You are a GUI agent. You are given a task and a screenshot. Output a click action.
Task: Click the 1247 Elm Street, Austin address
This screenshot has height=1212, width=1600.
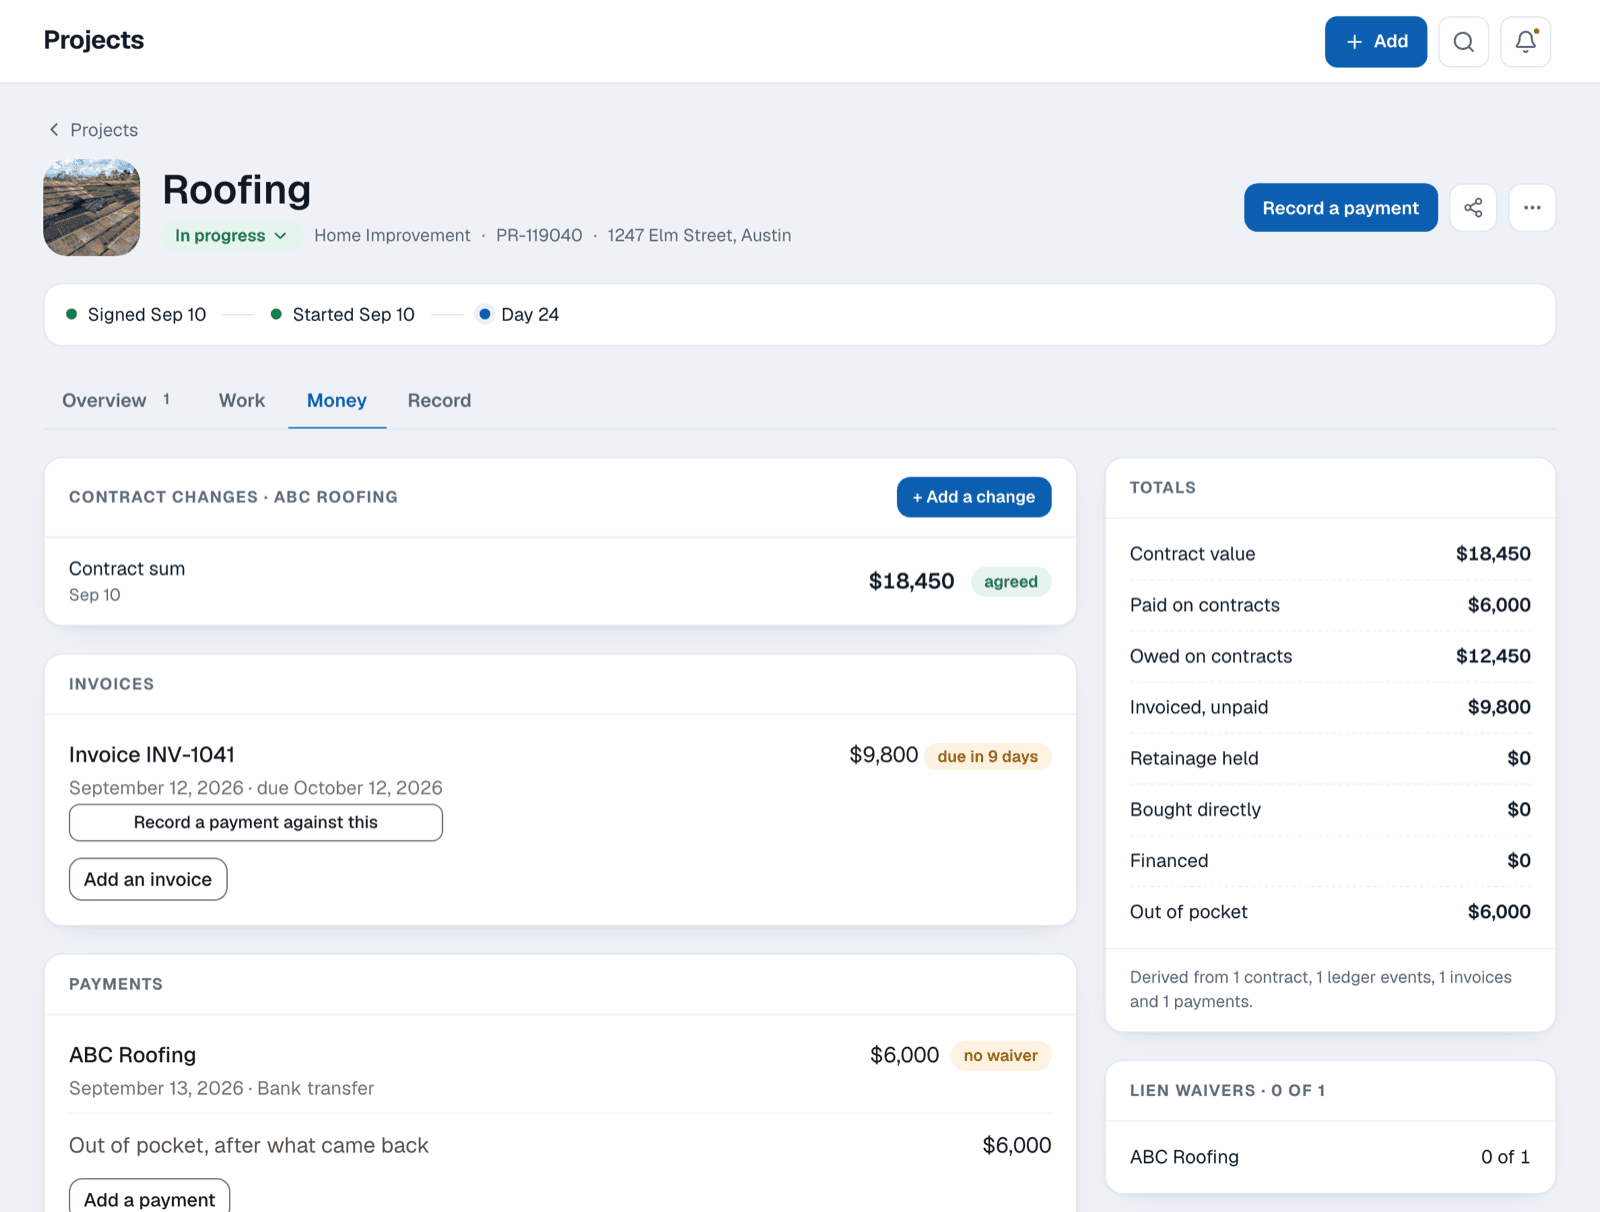[x=699, y=236]
